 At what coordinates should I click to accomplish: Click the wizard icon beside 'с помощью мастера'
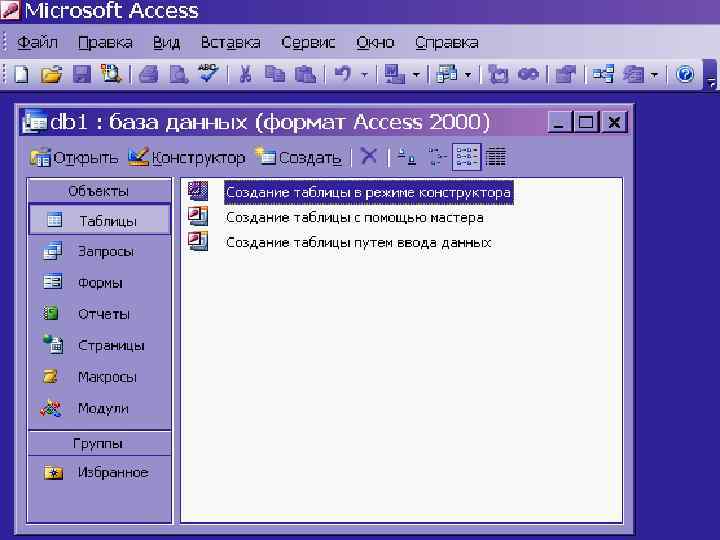pyautogui.click(x=198, y=216)
